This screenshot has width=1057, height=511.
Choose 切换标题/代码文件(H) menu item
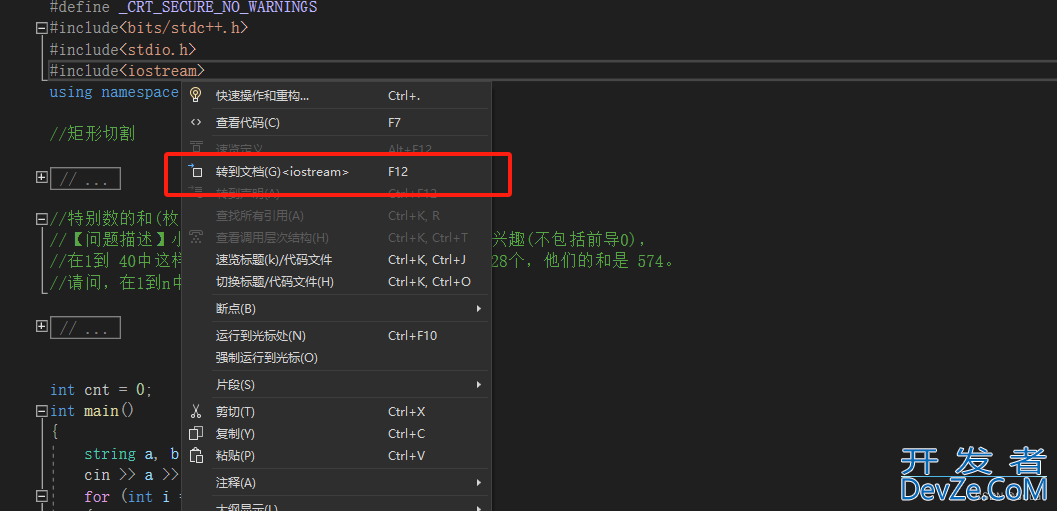click(337, 282)
